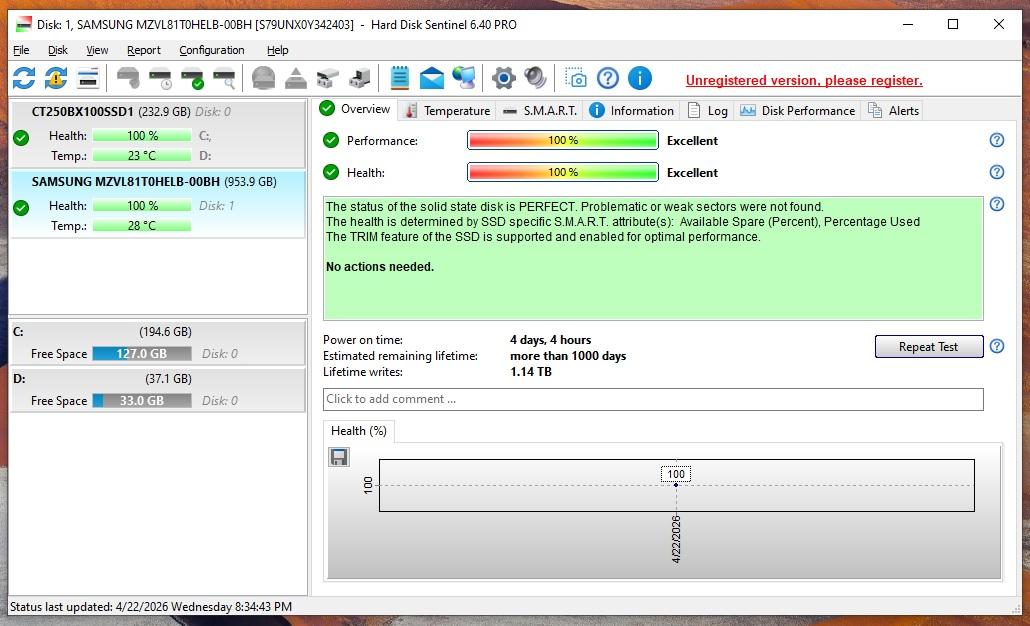Screen dimensions: 1030x626
Task: Click the blue info About toolbar icon
Action: (640, 78)
